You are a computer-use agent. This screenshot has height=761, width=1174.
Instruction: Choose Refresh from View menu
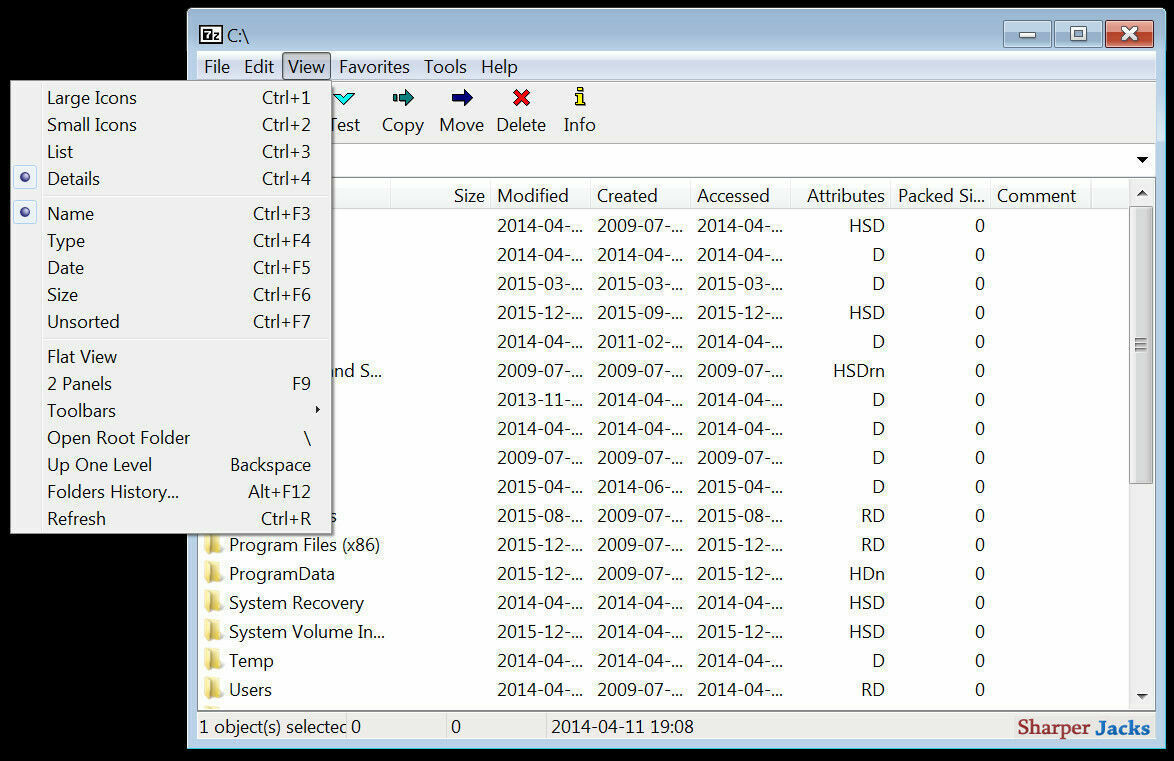(x=170, y=518)
